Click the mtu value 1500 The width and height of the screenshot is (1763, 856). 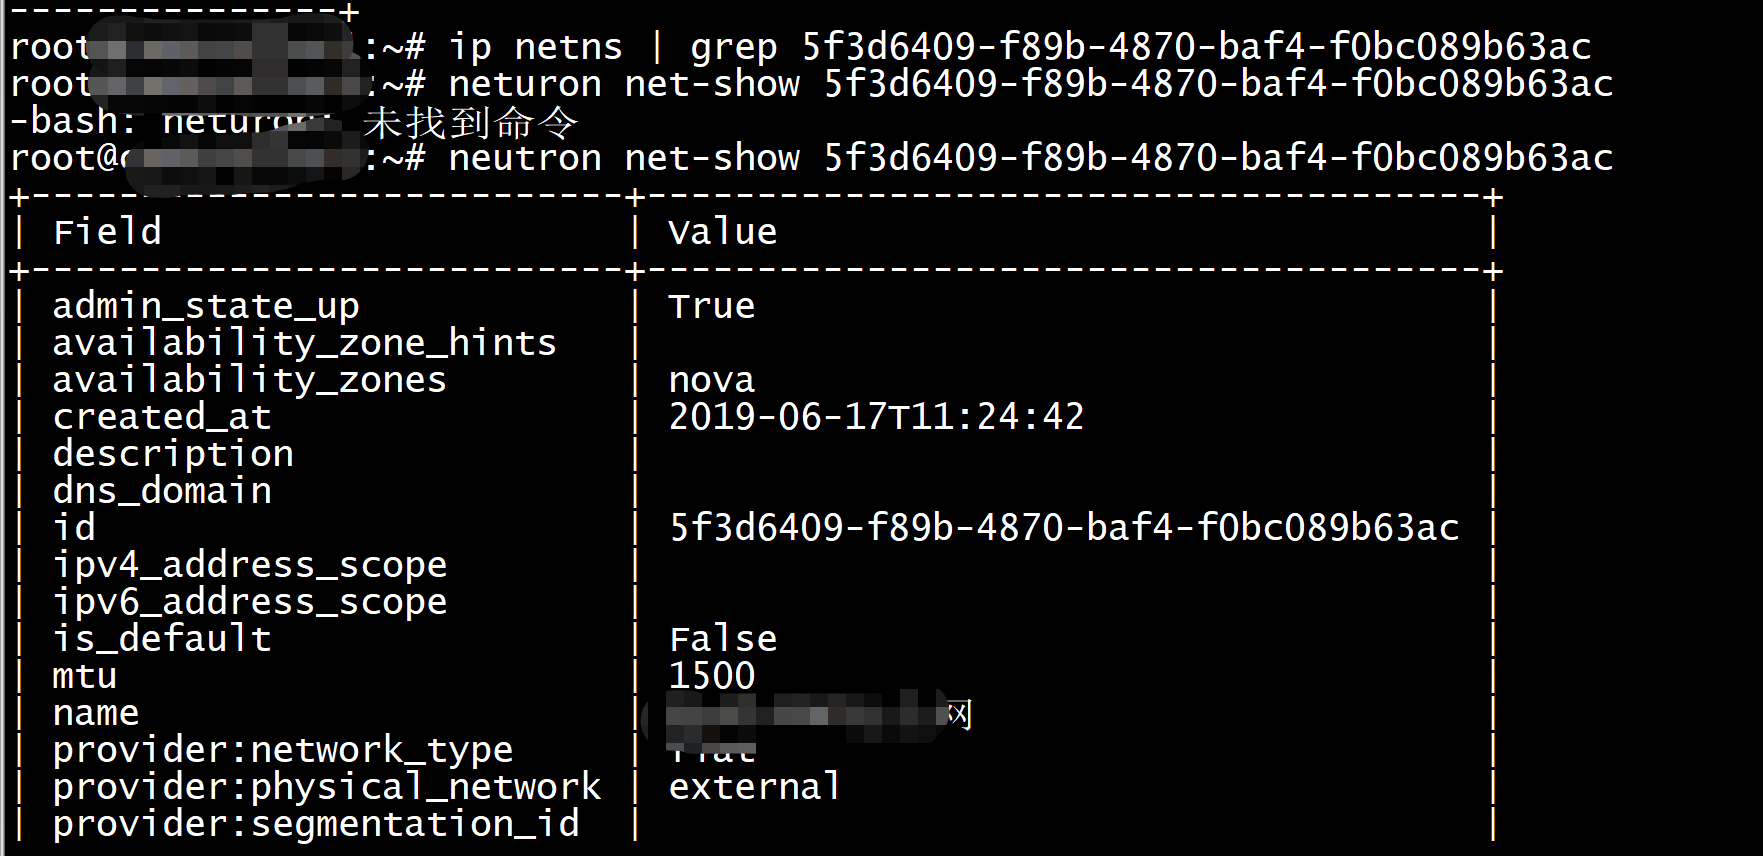[x=711, y=676]
